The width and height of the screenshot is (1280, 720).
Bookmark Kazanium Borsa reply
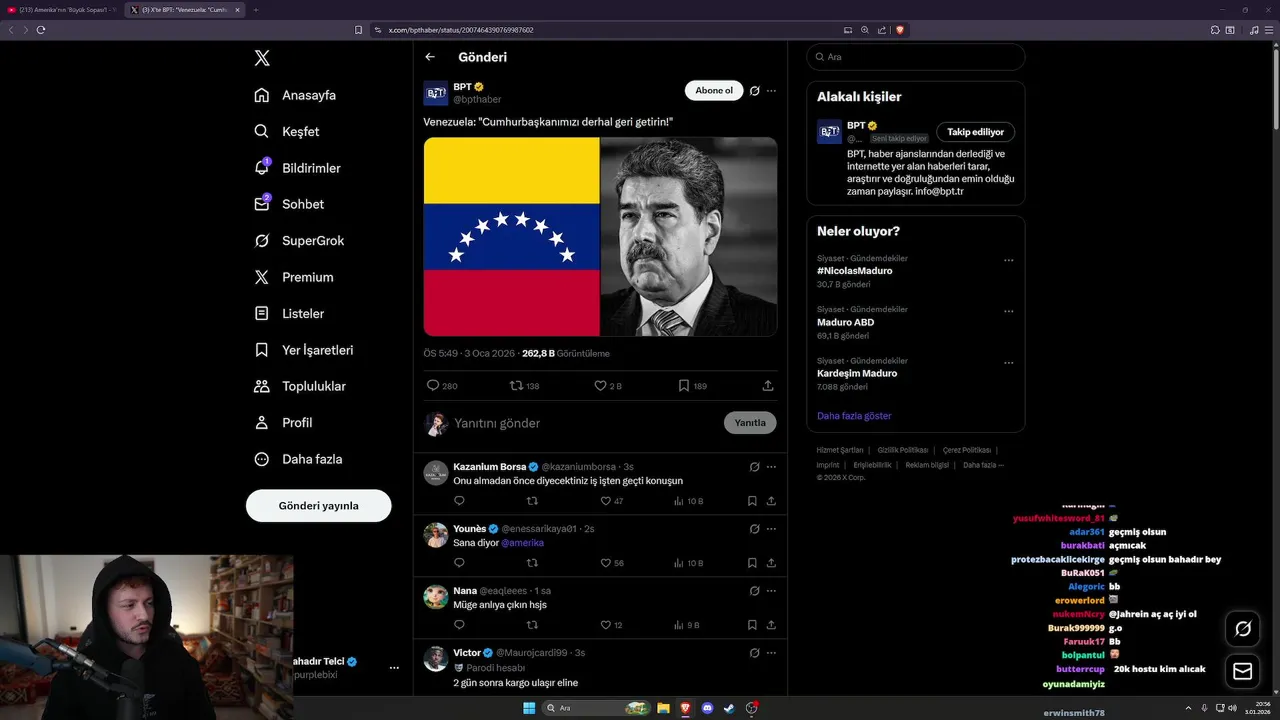752,501
